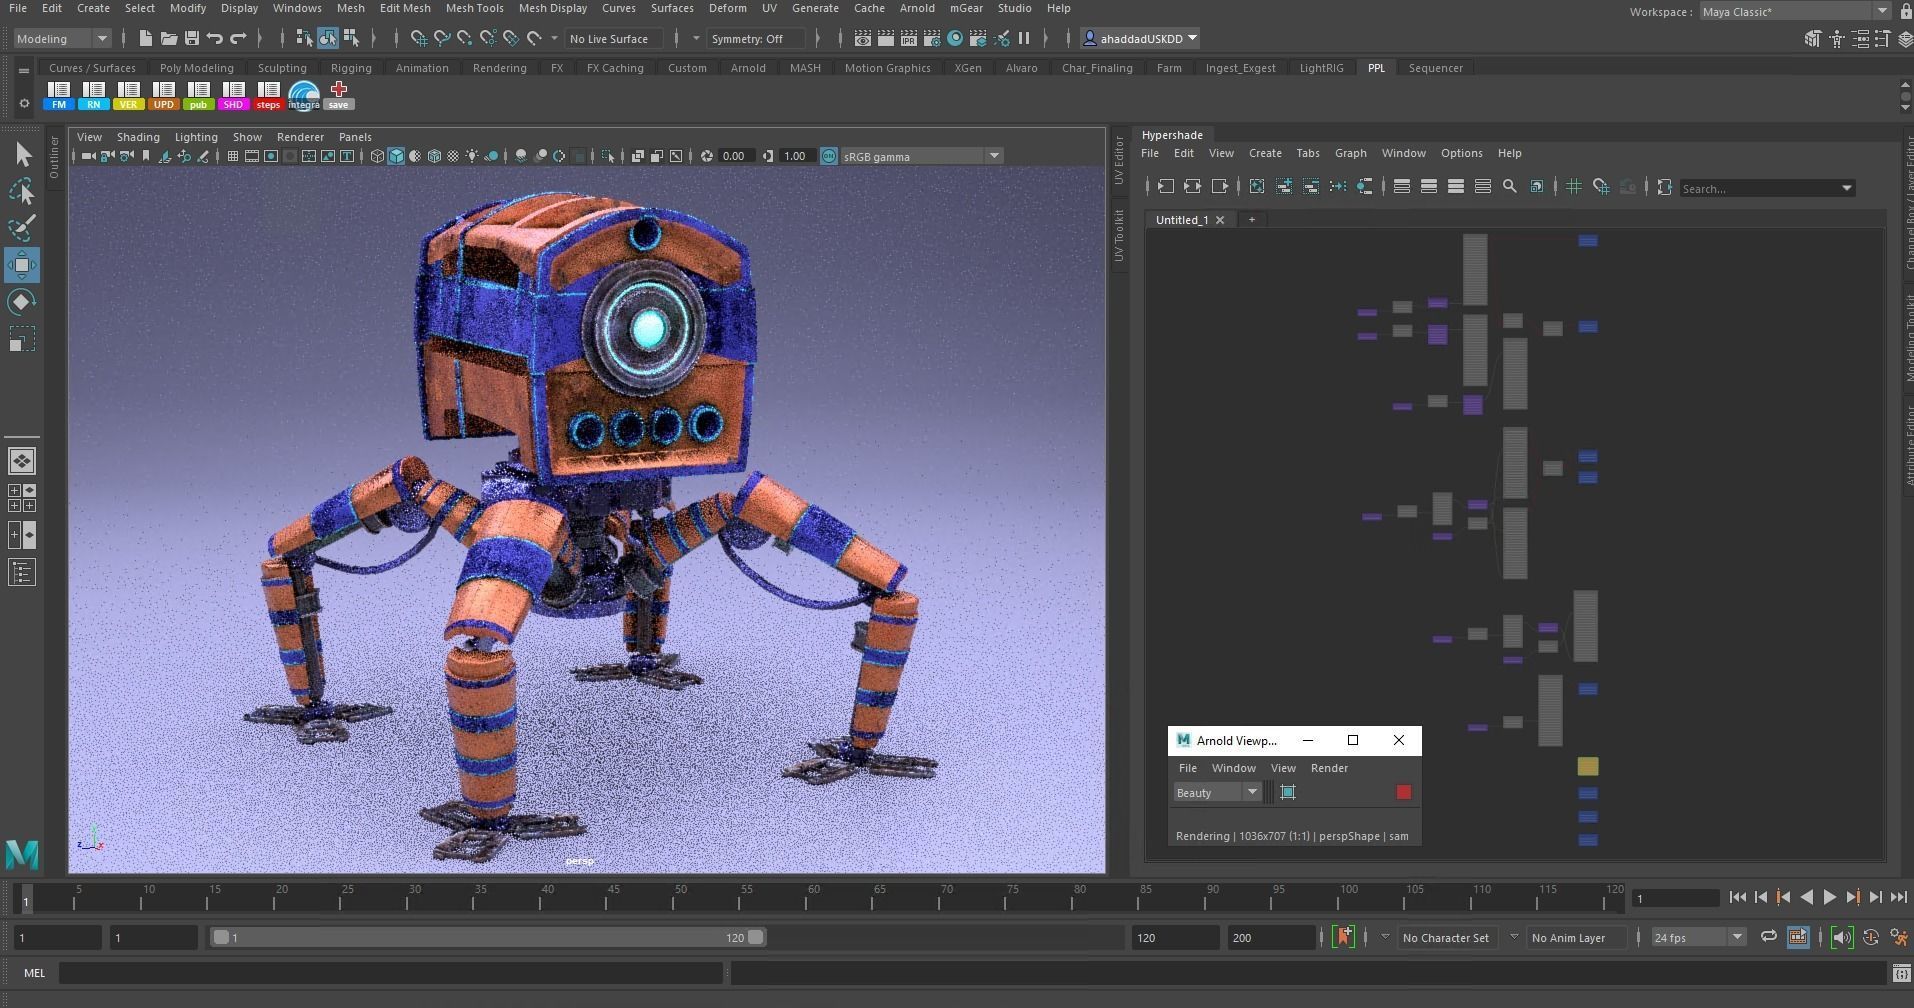The image size is (1914, 1008).
Task: Toggle viewport color management button
Action: coord(829,156)
